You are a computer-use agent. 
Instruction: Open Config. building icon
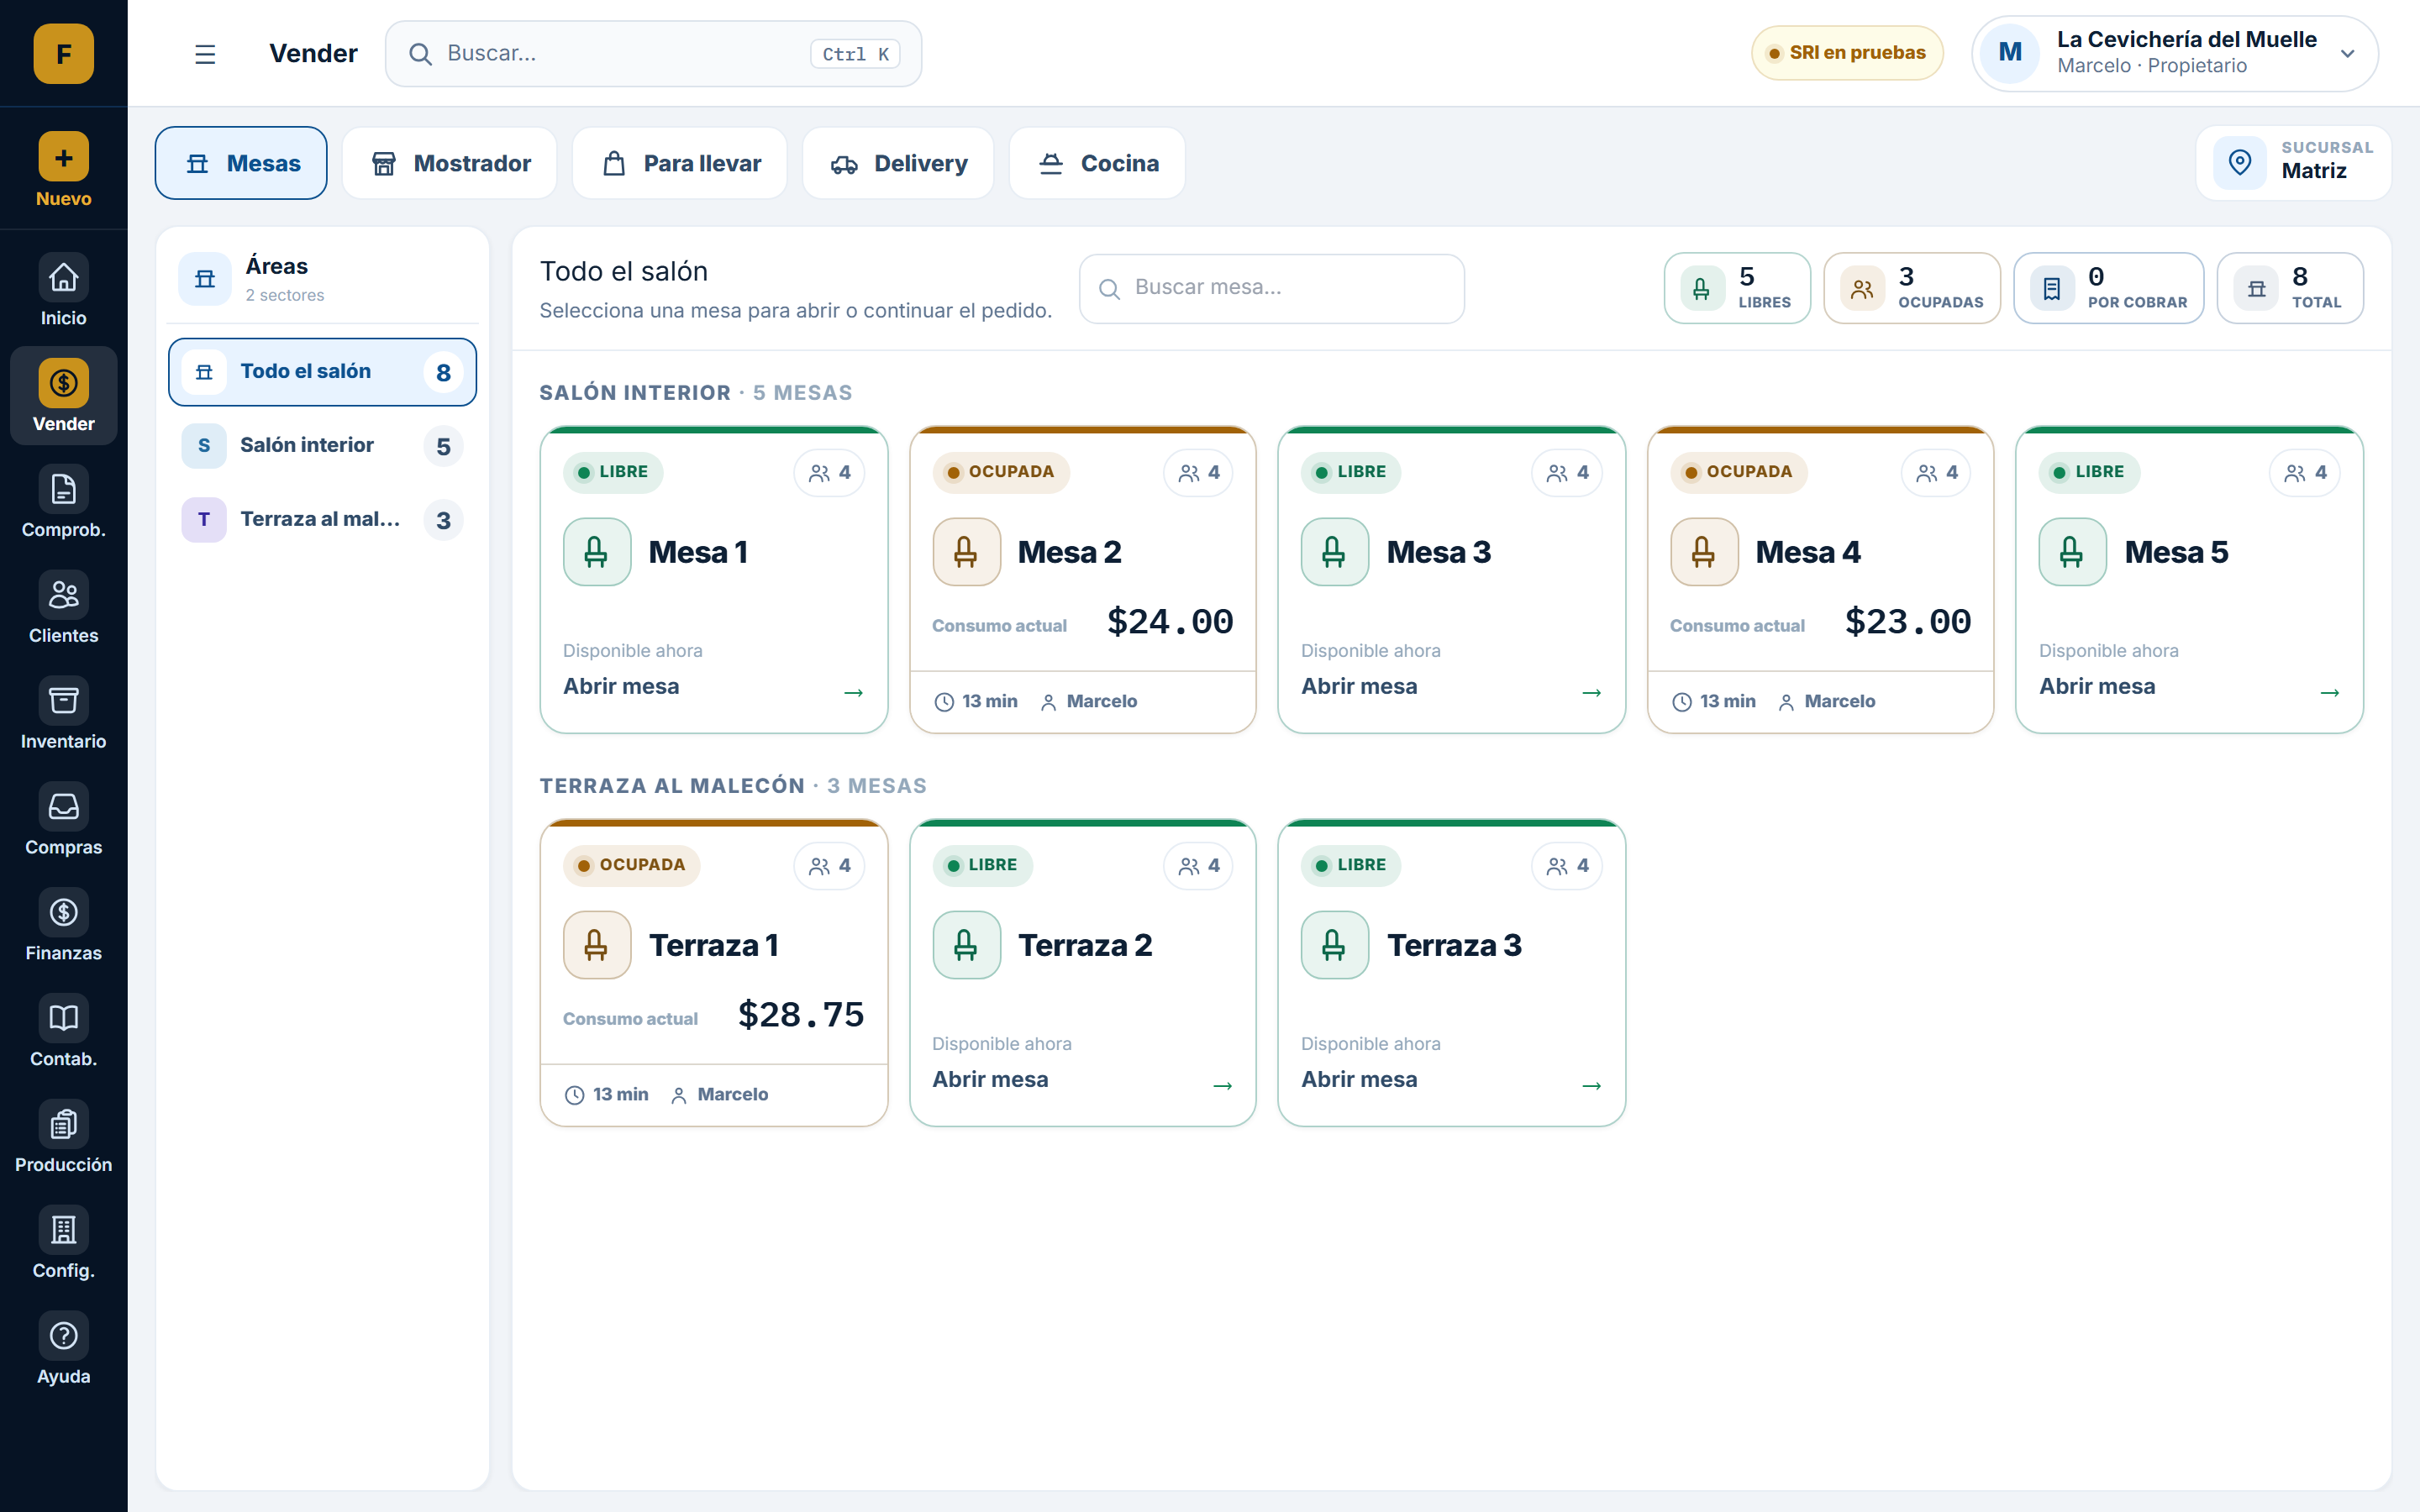coord(63,1230)
